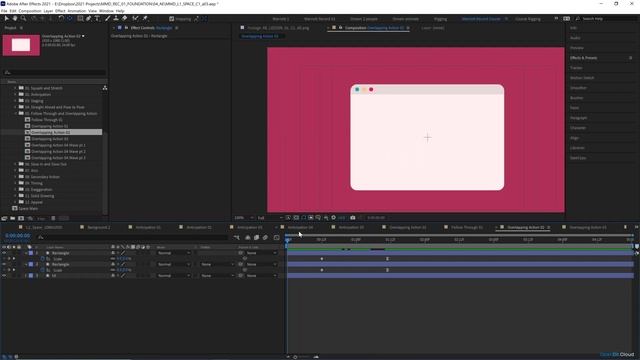Viewport: 640px width, 360px height.
Task: Open parent dropdown for the third layer
Action: pos(261,276)
